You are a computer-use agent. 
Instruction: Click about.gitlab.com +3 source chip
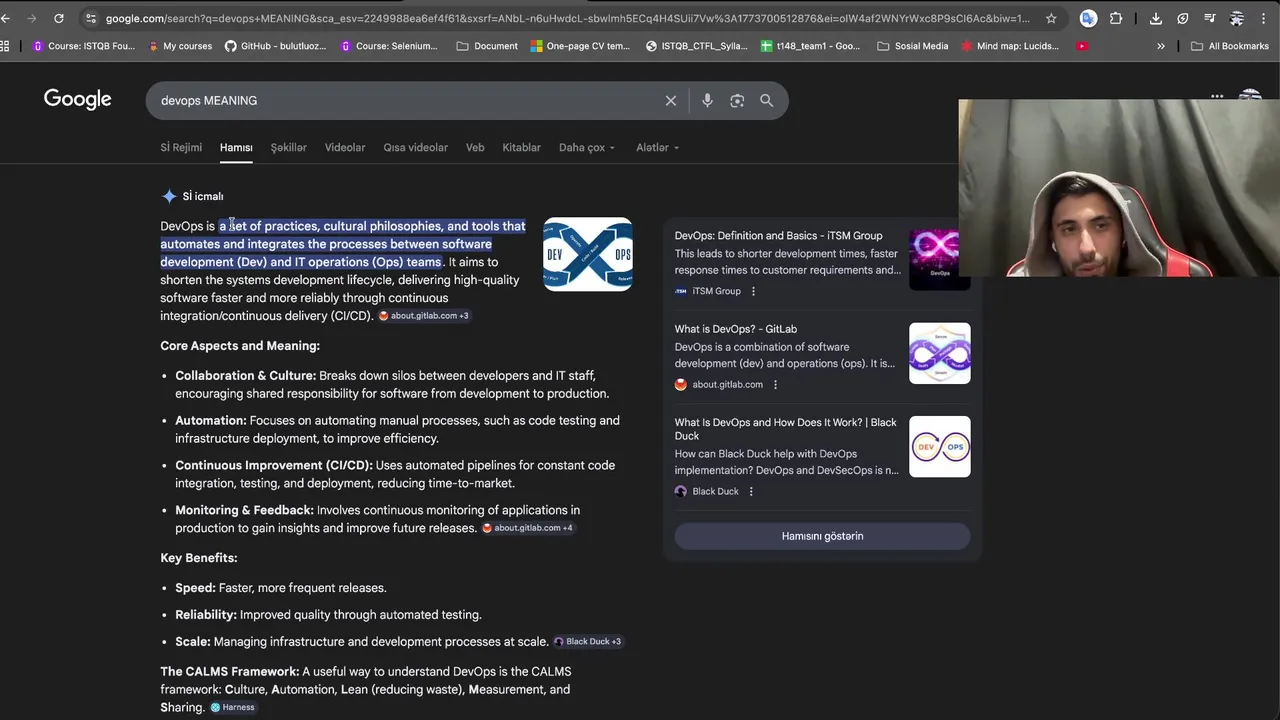coord(423,316)
